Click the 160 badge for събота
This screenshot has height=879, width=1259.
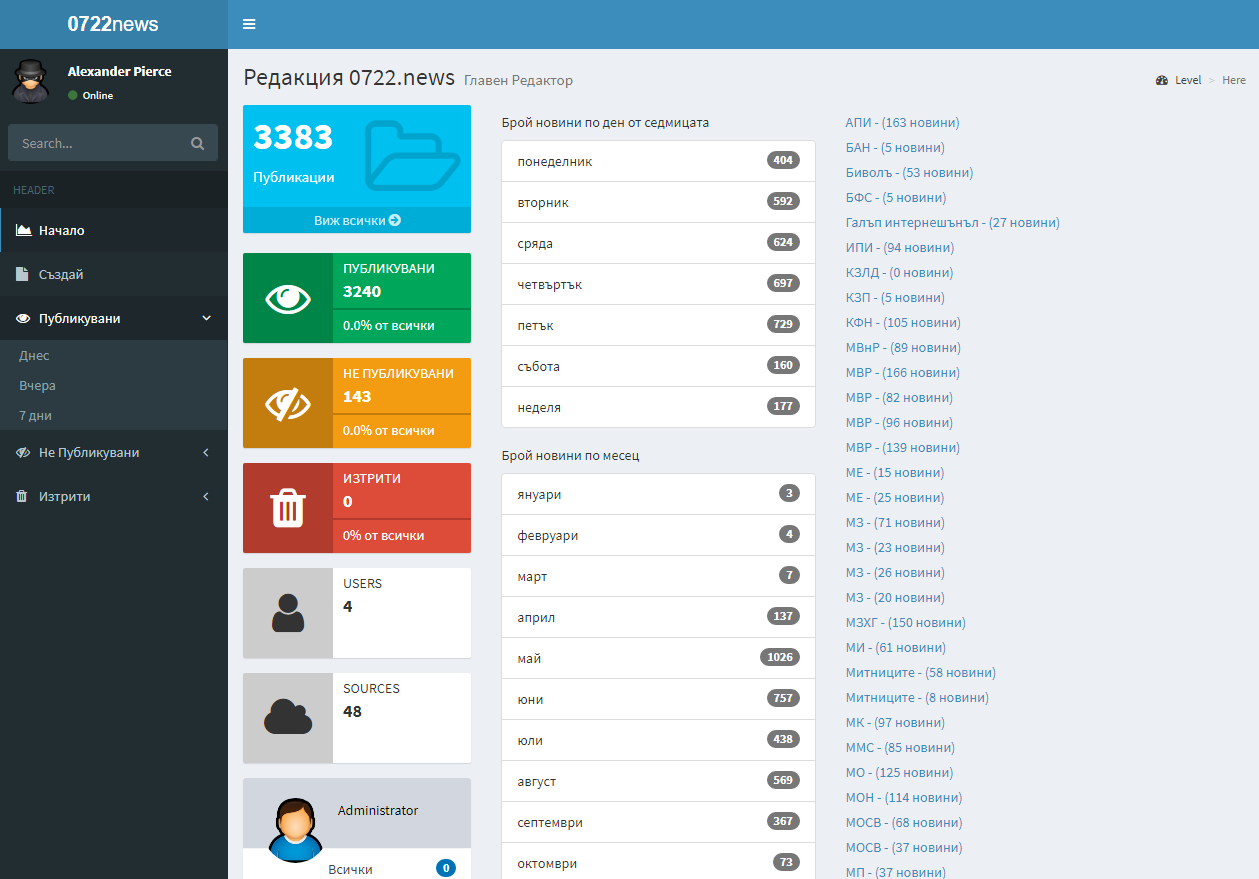click(x=783, y=365)
